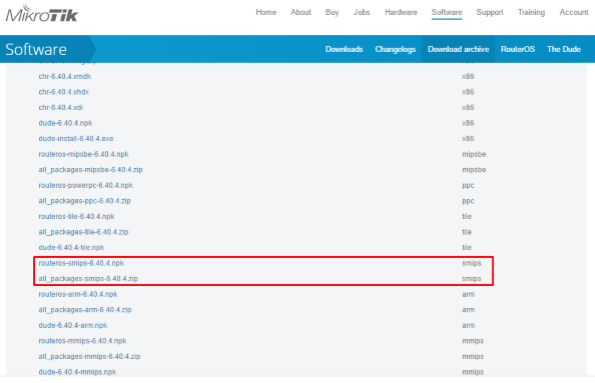
Task: Download routeros-powerpc-6.40.4.npk
Action: coord(86,185)
